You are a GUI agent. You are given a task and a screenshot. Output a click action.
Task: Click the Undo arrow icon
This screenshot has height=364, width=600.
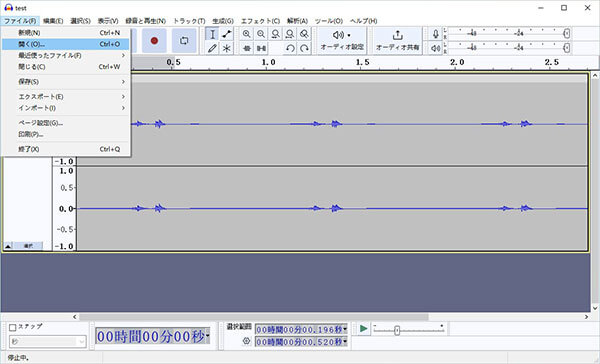290,48
